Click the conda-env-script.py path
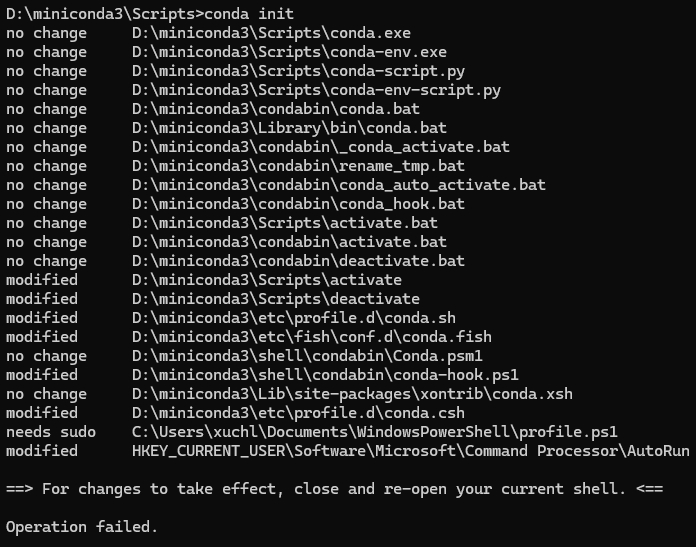This screenshot has width=696, height=547. point(316,91)
